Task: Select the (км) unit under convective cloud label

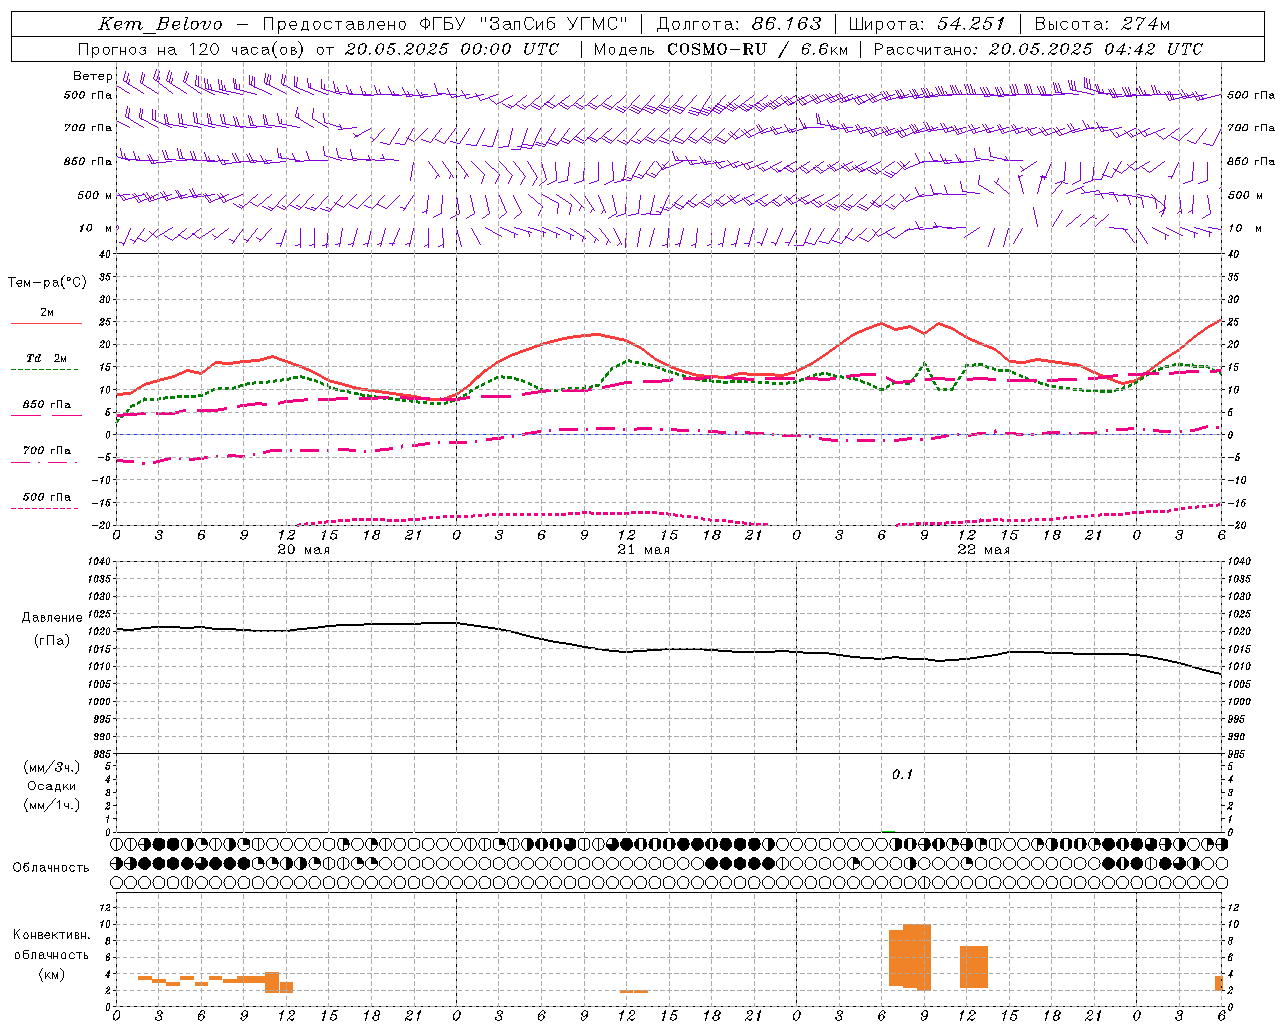Action: click(51, 974)
